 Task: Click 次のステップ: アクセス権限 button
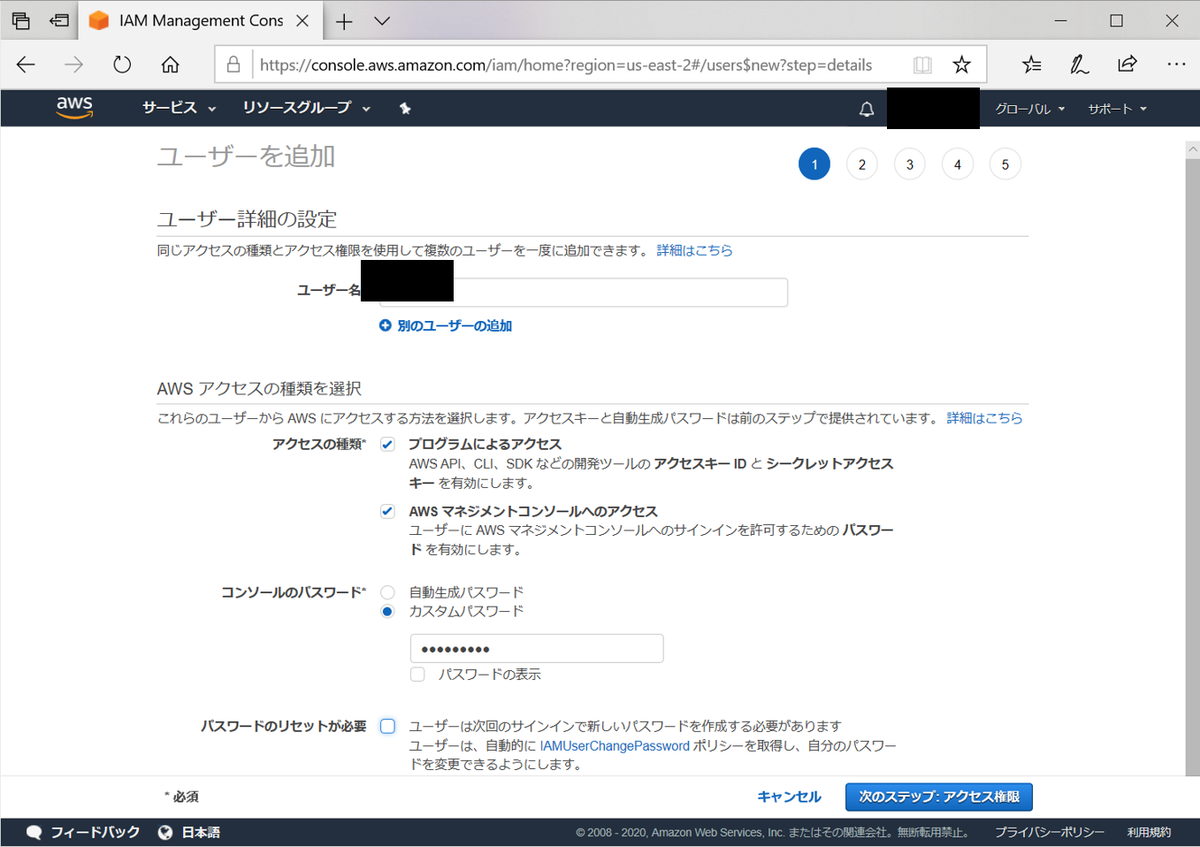point(939,797)
